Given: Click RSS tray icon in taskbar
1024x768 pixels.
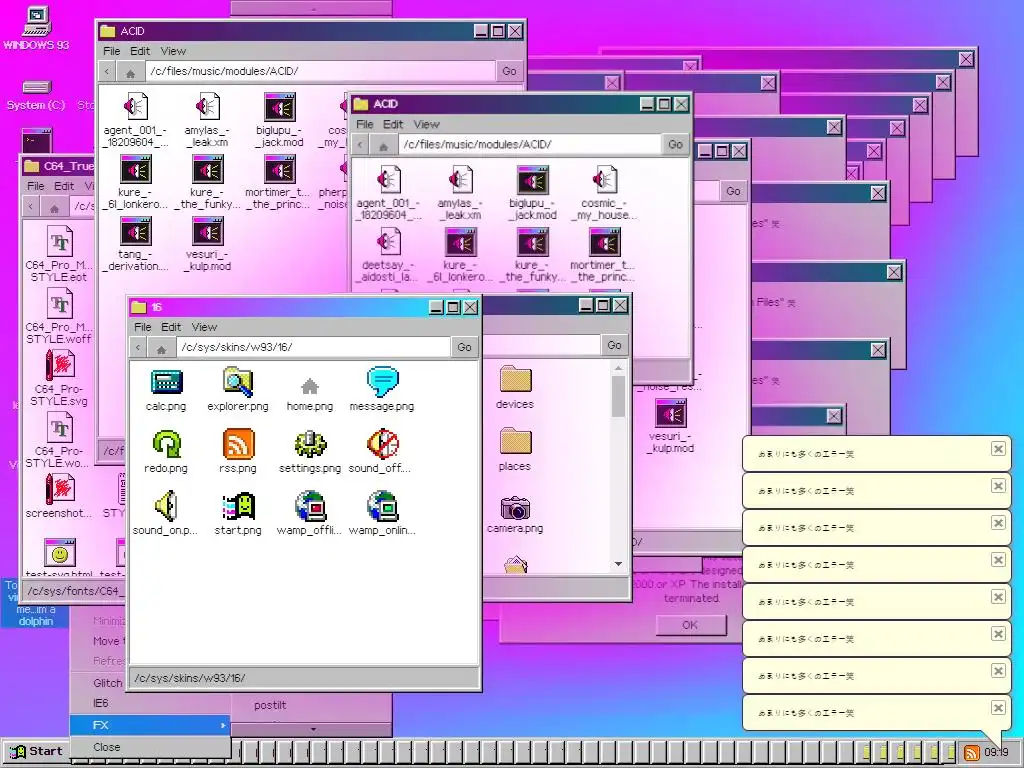Looking at the screenshot, I should (972, 752).
